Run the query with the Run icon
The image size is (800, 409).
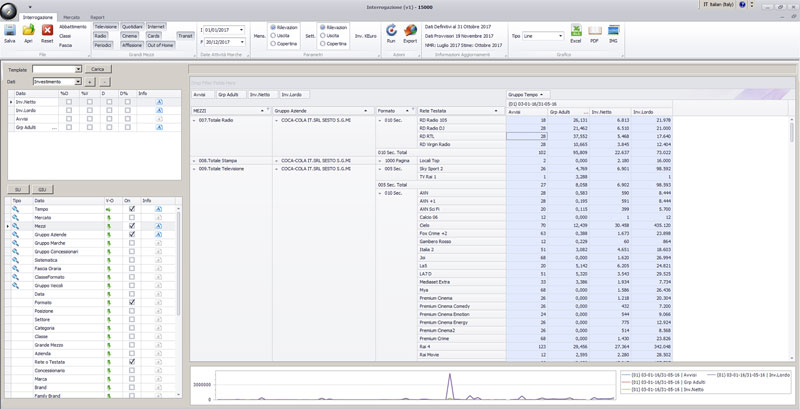393,32
